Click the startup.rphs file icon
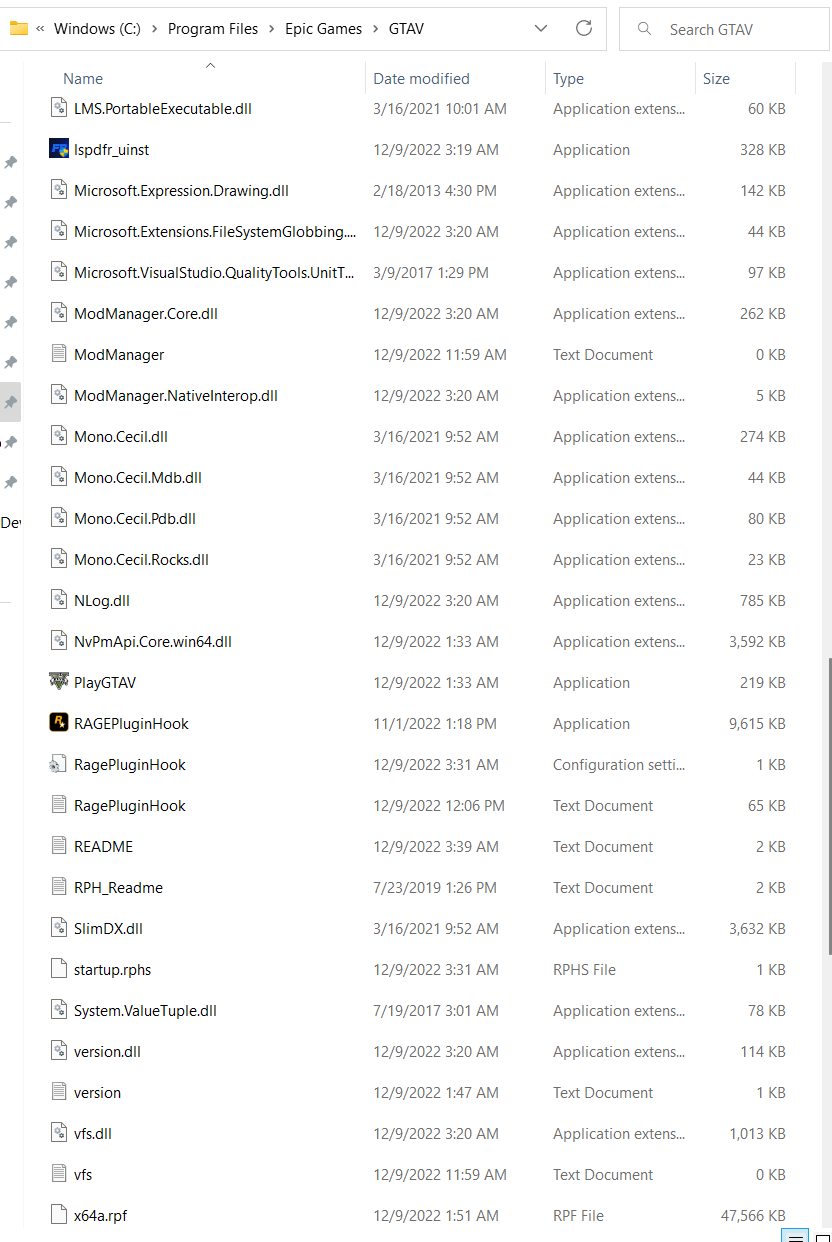 point(59,969)
